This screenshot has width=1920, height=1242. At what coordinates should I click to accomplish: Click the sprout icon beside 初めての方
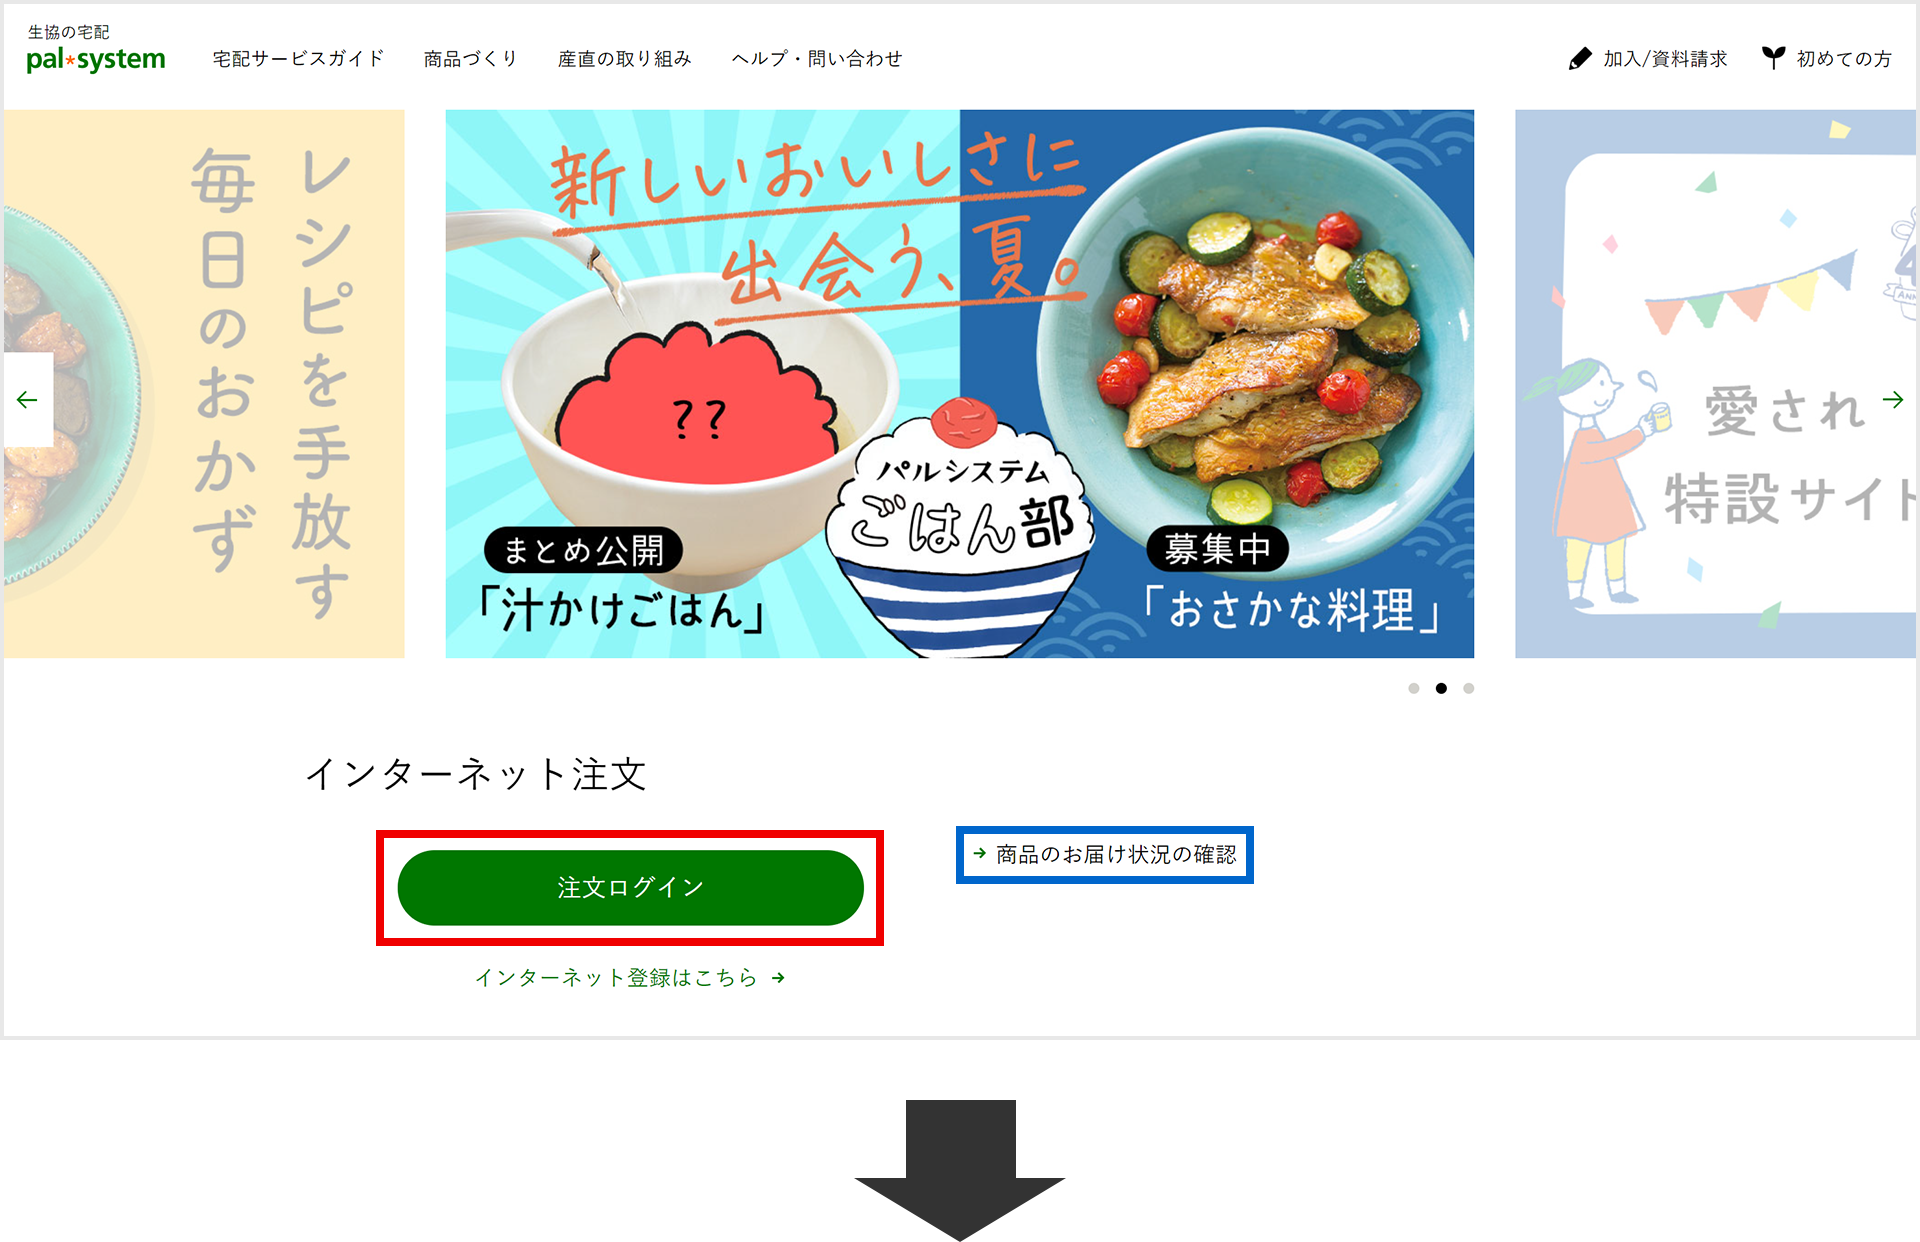coord(1773,58)
